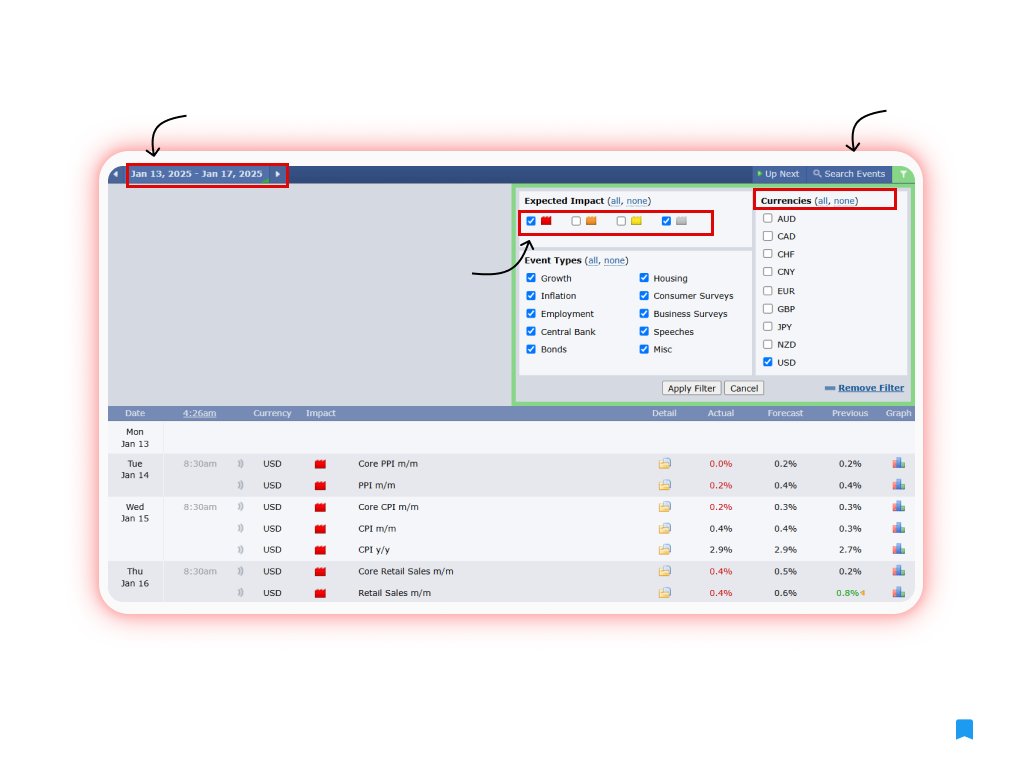The width and height of the screenshot is (1024, 768).
Task: Uncheck Business Surveys event type
Action: pyautogui.click(x=644, y=313)
